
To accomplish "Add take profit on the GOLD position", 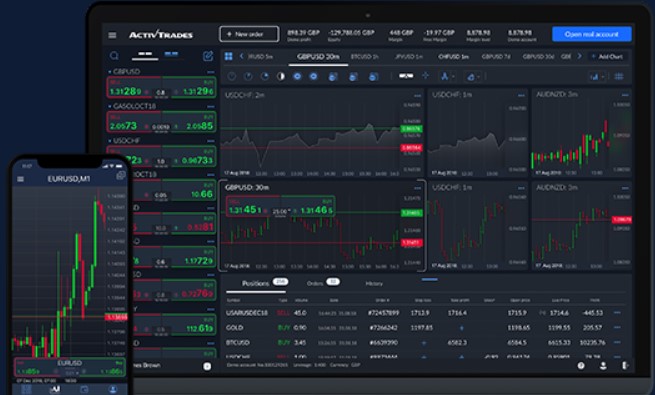I will click(461, 328).
